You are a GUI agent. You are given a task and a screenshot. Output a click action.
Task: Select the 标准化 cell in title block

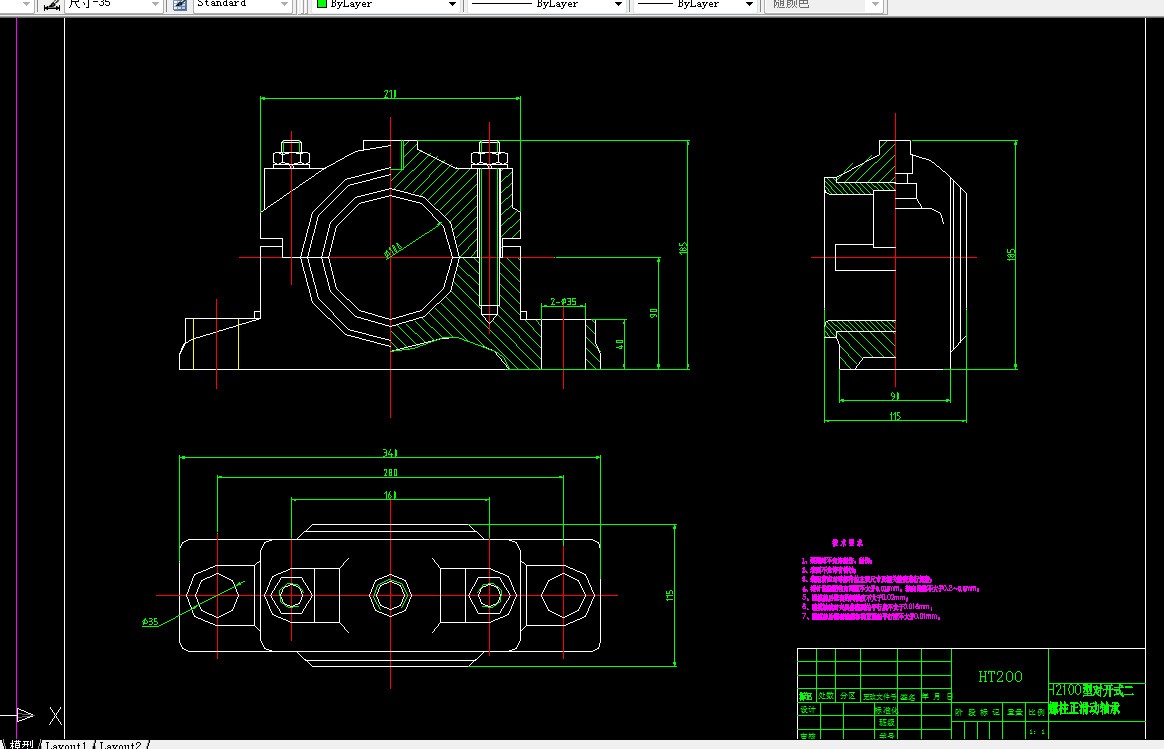click(886, 710)
